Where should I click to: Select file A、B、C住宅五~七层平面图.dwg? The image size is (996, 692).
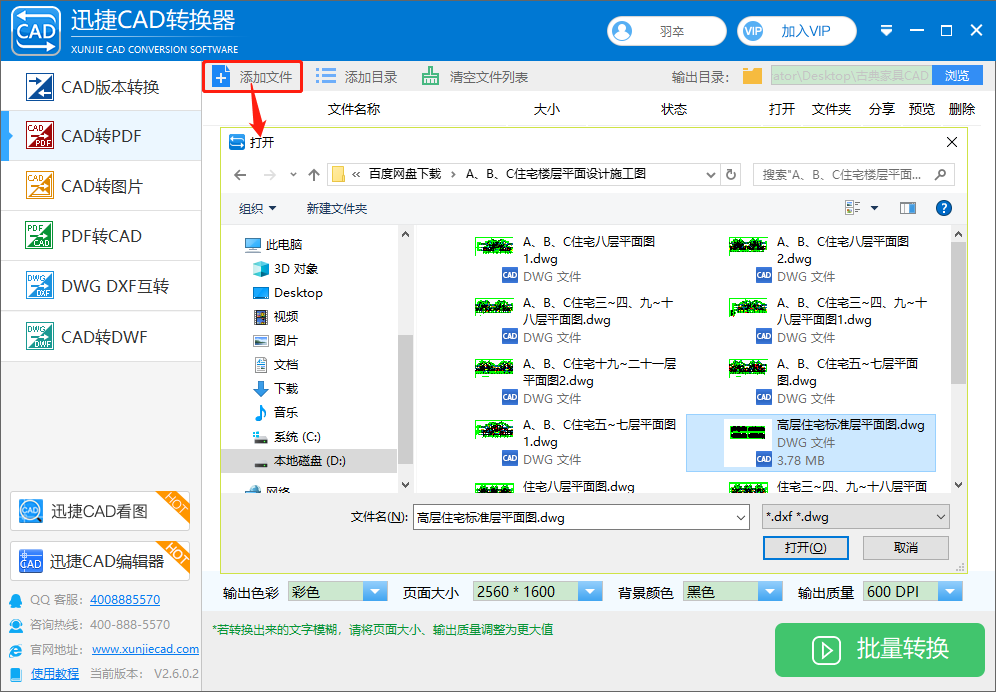823,381
